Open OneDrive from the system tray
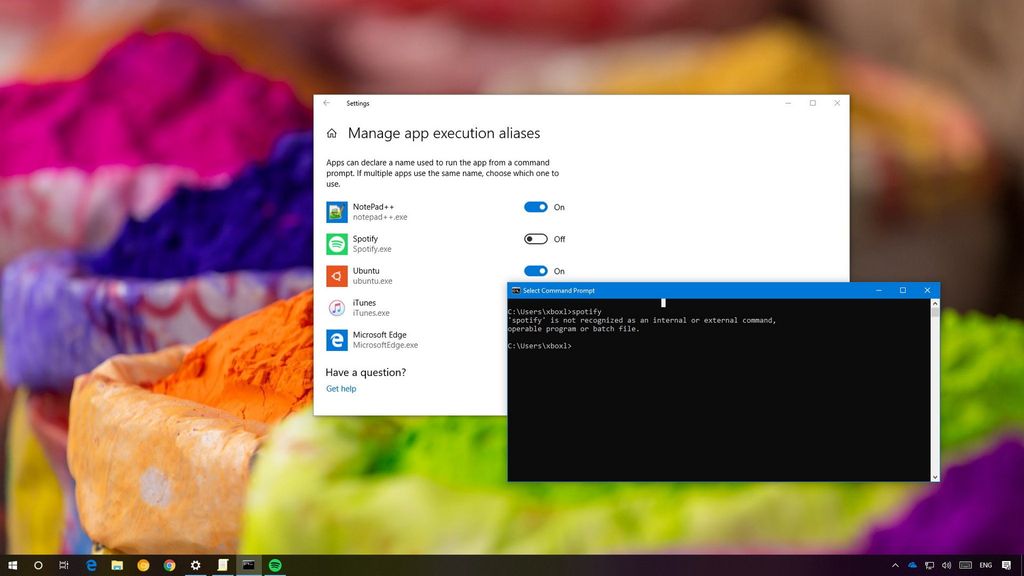This screenshot has height=576, width=1024. pyautogui.click(x=912, y=565)
